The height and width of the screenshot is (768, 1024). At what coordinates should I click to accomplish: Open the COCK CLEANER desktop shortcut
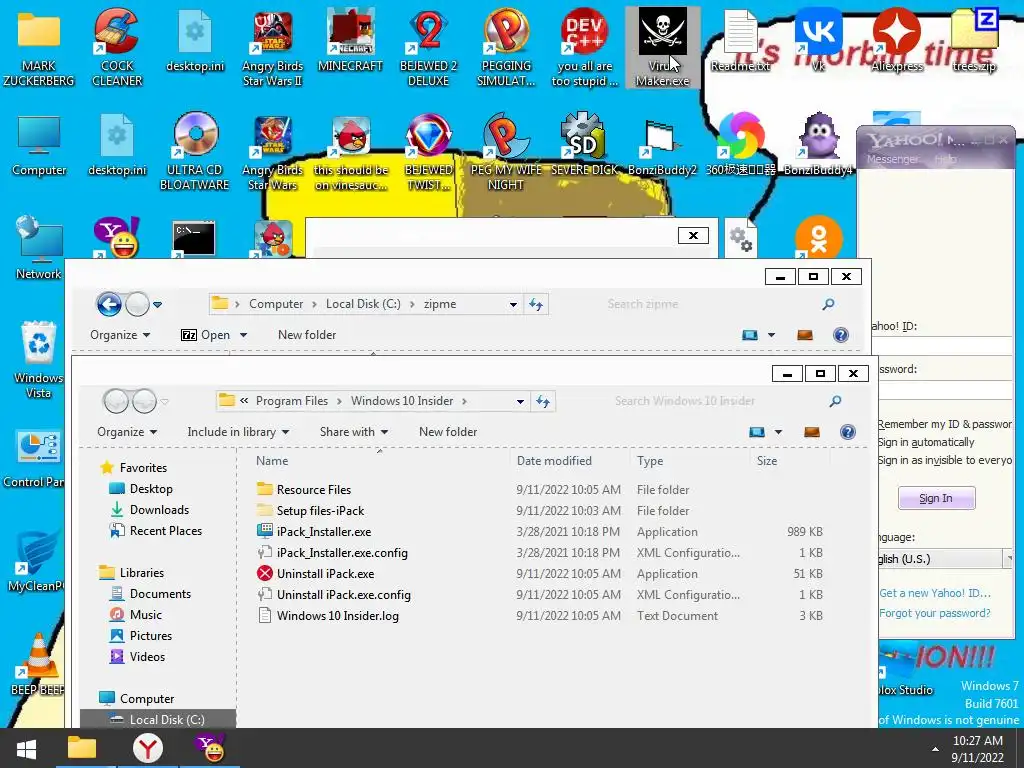(x=116, y=47)
